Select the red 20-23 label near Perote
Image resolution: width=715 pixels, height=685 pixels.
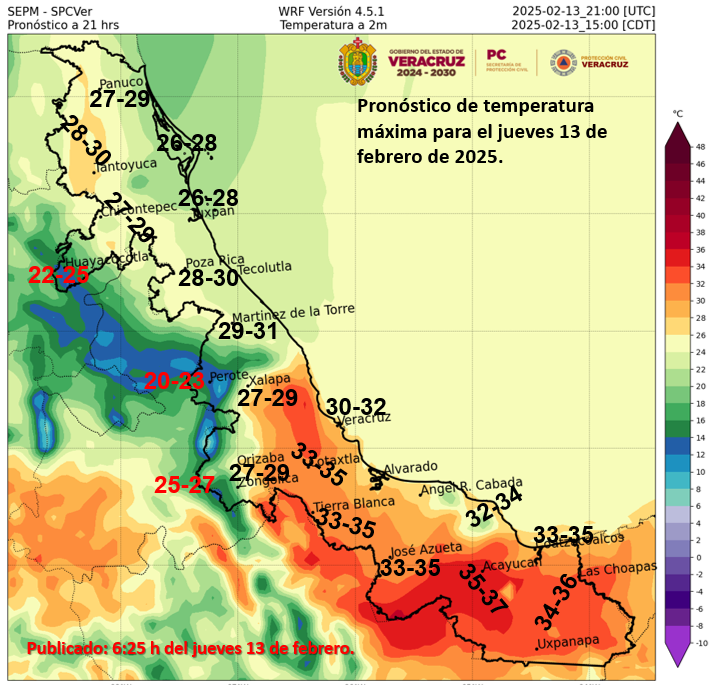point(174,381)
